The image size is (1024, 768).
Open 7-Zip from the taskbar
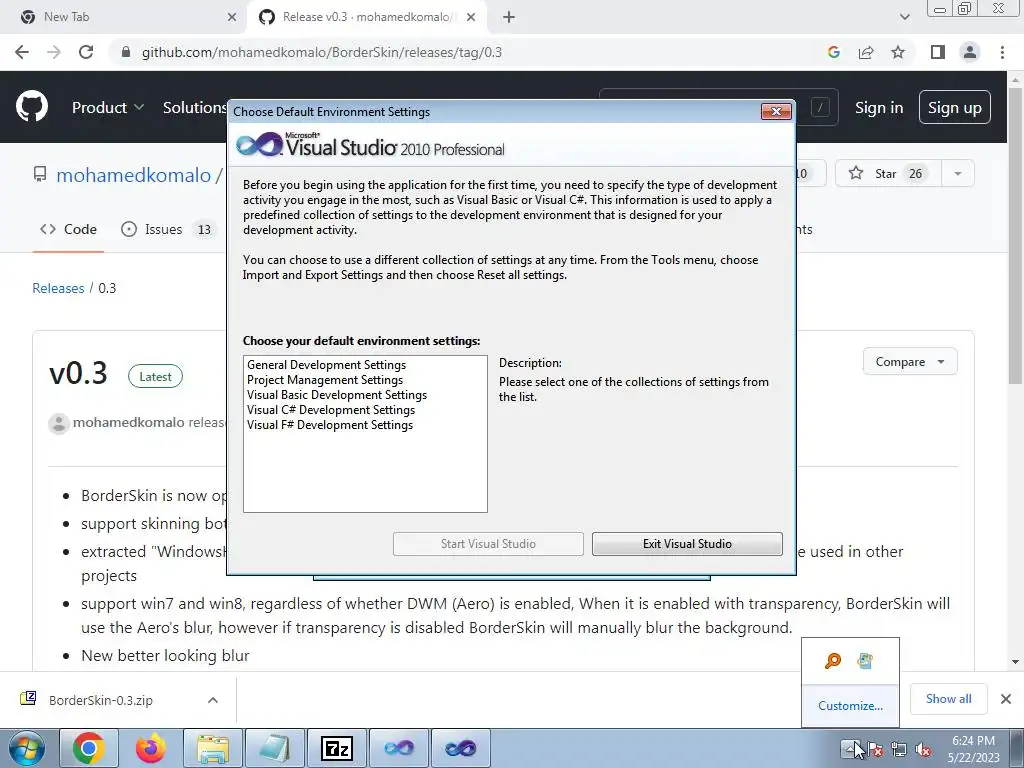click(337, 748)
